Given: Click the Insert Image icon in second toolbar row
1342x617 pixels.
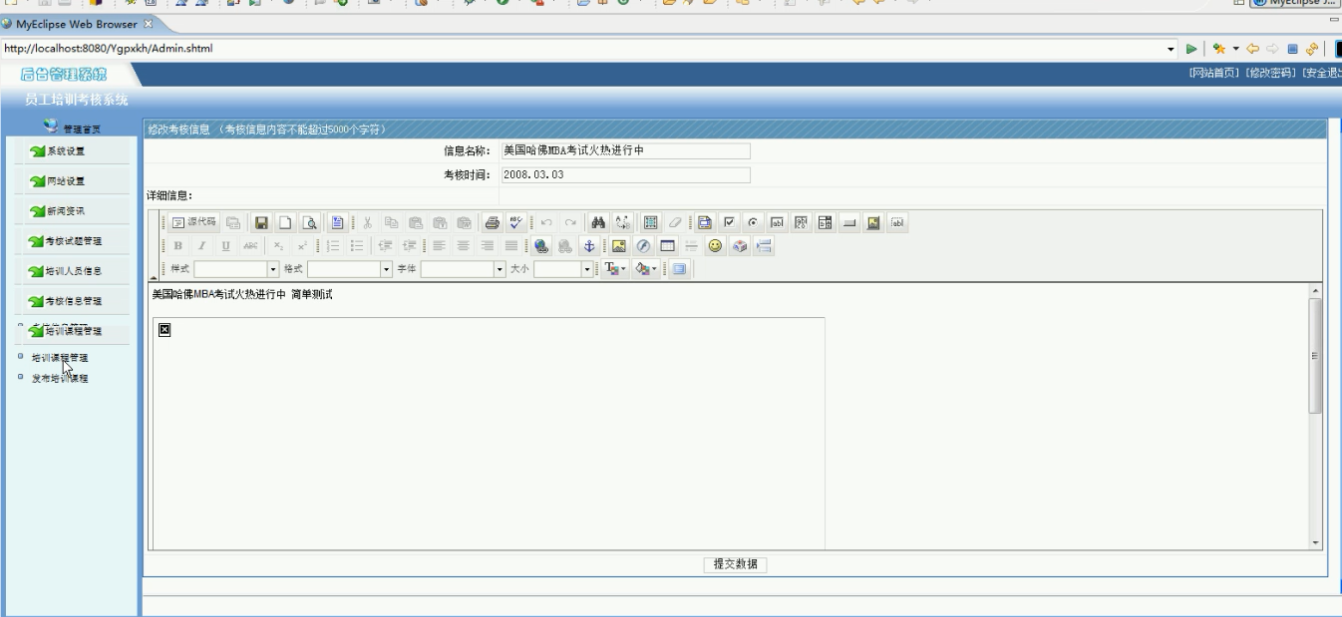Looking at the screenshot, I should pyautogui.click(x=617, y=246).
